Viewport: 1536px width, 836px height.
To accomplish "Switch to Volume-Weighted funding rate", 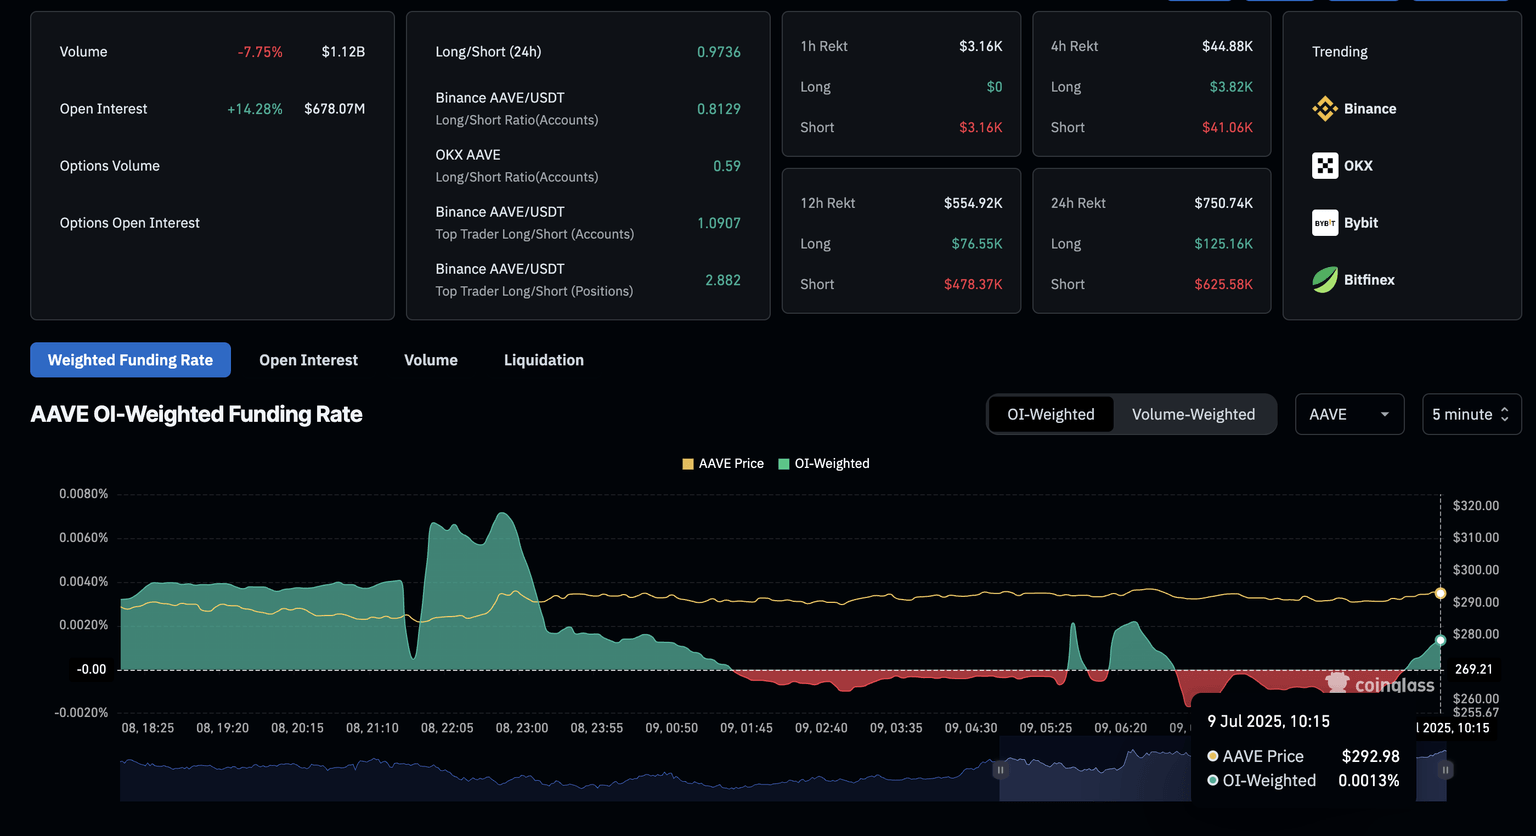I will pyautogui.click(x=1193, y=414).
